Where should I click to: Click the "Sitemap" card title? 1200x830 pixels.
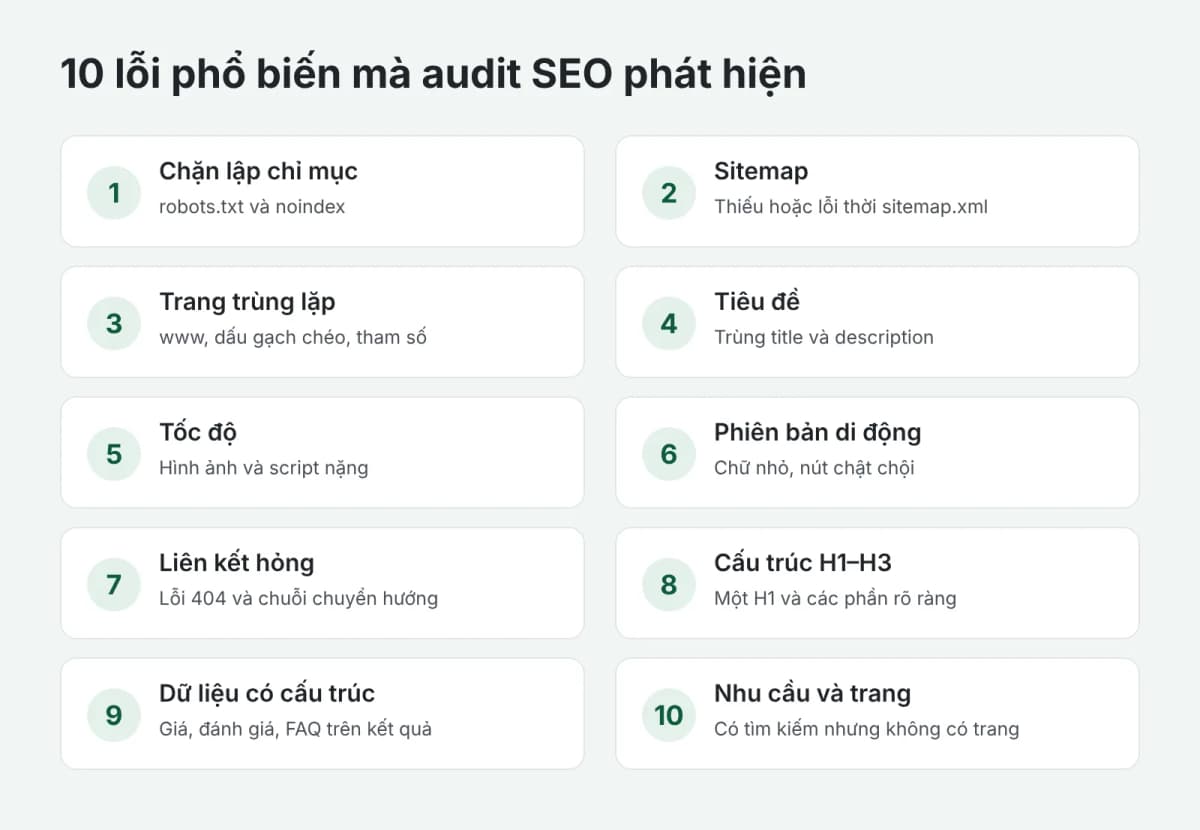(x=761, y=172)
